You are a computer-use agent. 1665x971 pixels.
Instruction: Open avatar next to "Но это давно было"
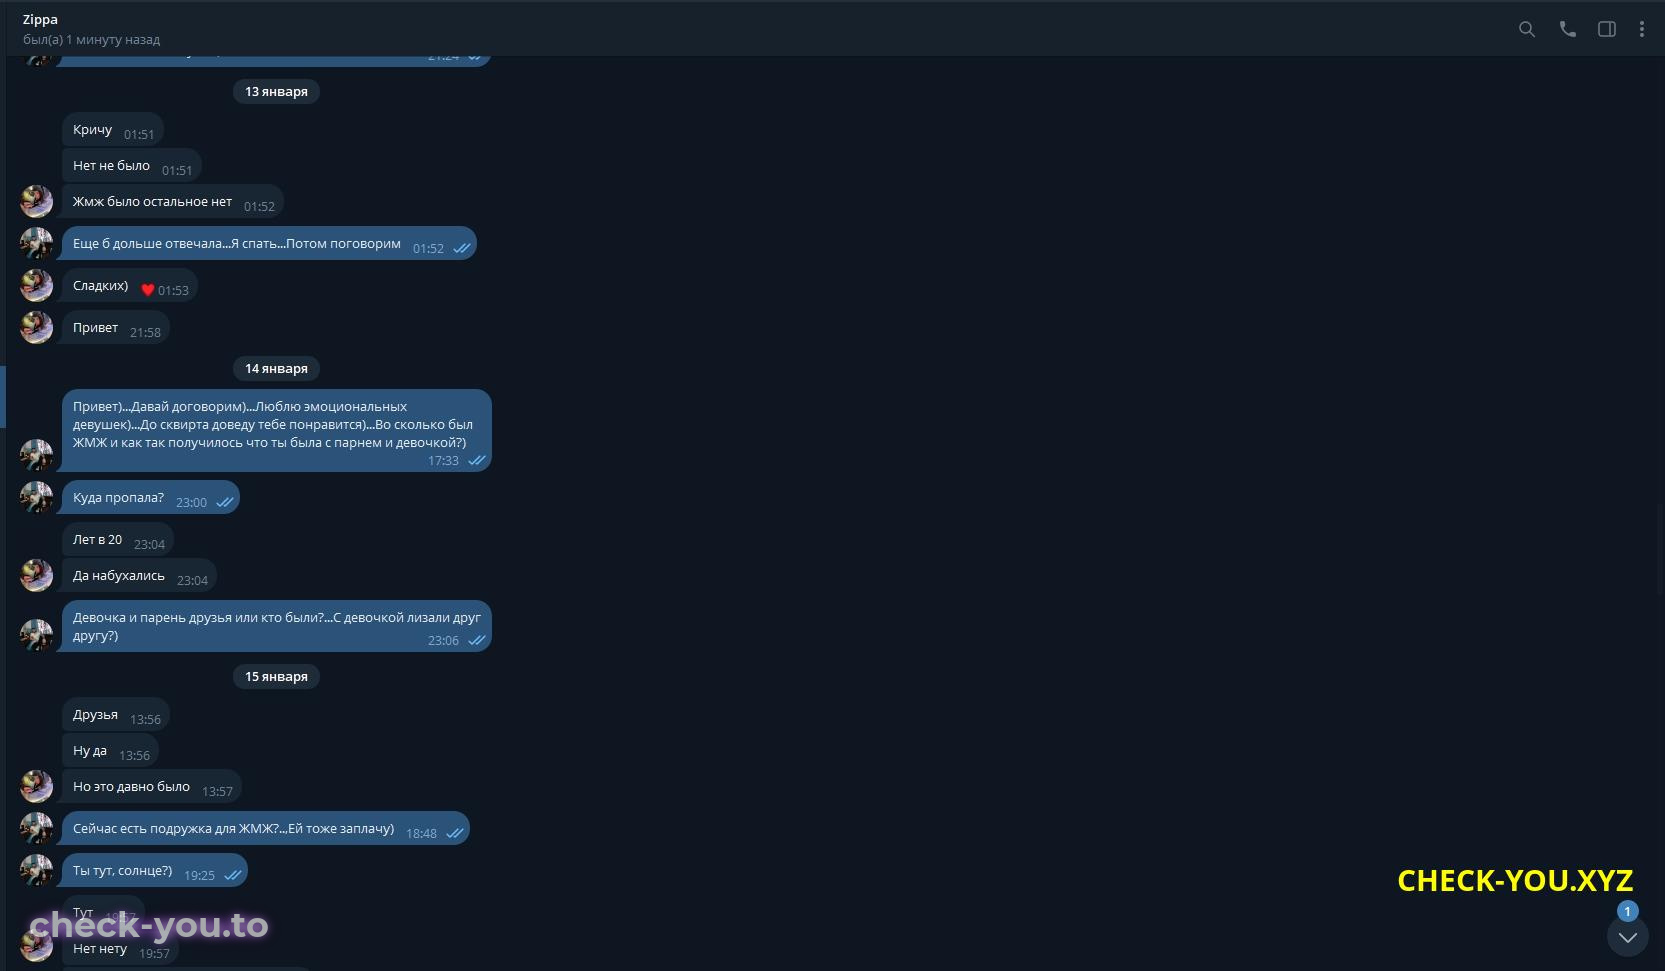(x=37, y=786)
